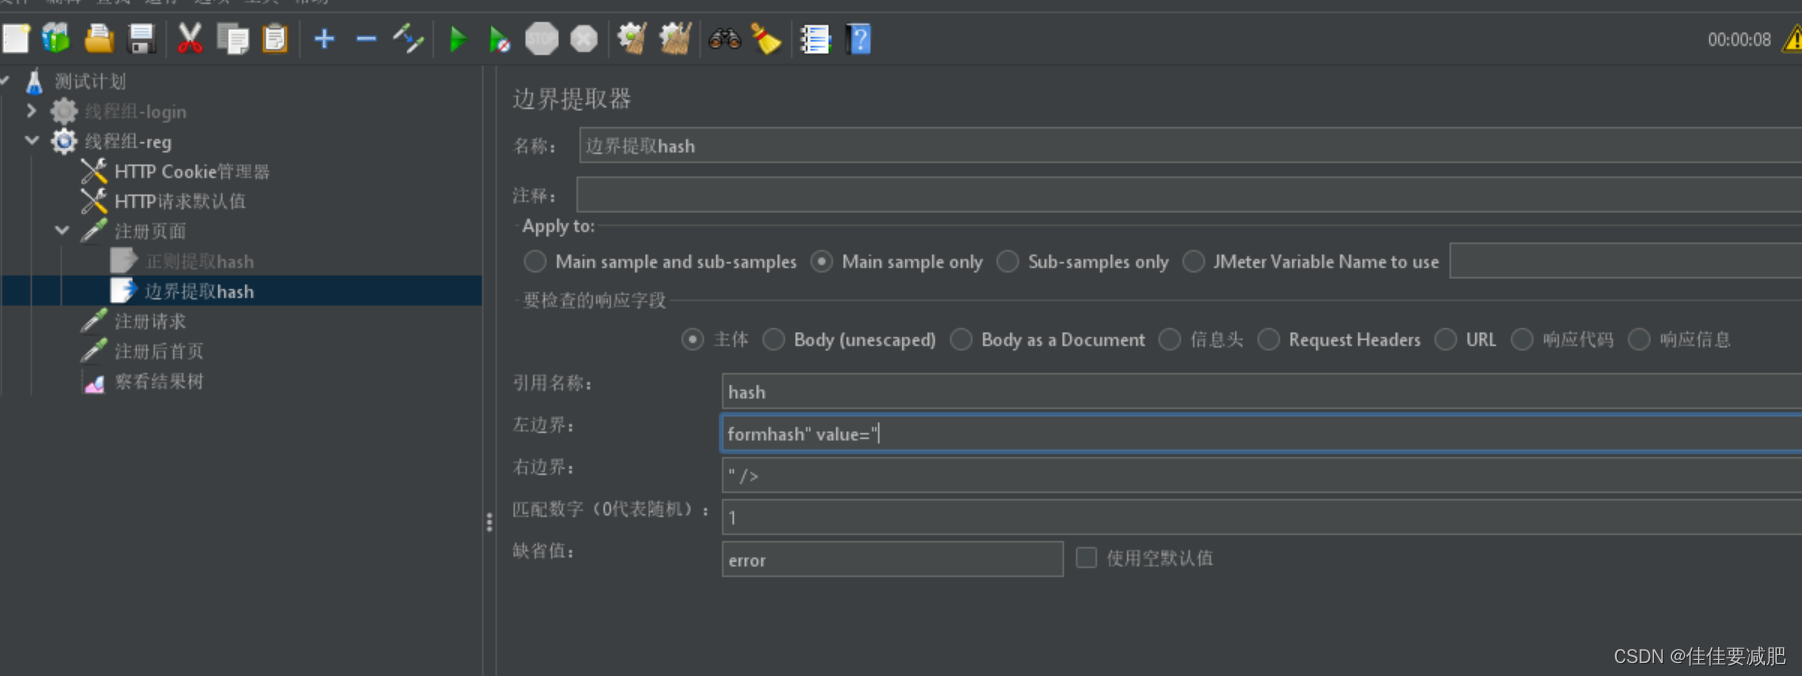The image size is (1802, 676).
Task: Click the 引用名称 field with hash
Action: click(1262, 392)
